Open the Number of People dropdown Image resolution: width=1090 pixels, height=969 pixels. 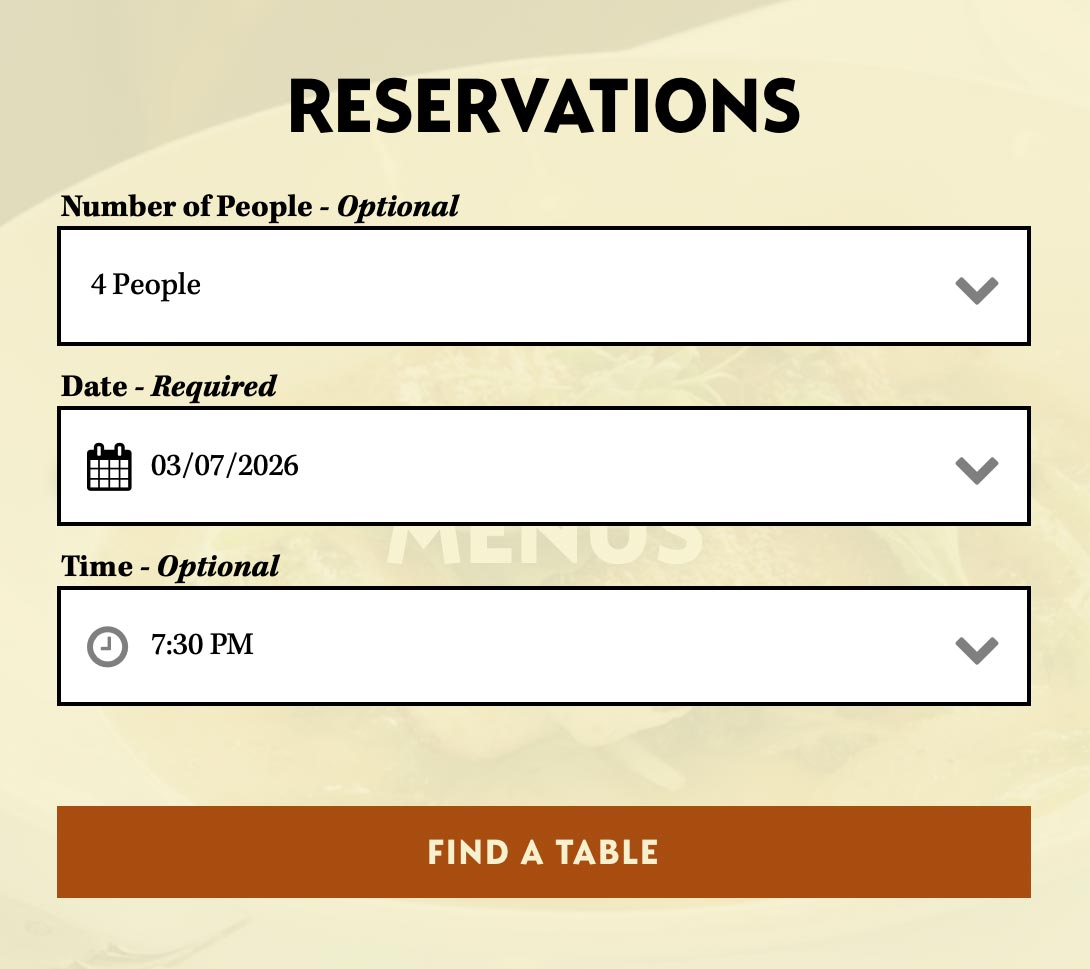coord(544,286)
